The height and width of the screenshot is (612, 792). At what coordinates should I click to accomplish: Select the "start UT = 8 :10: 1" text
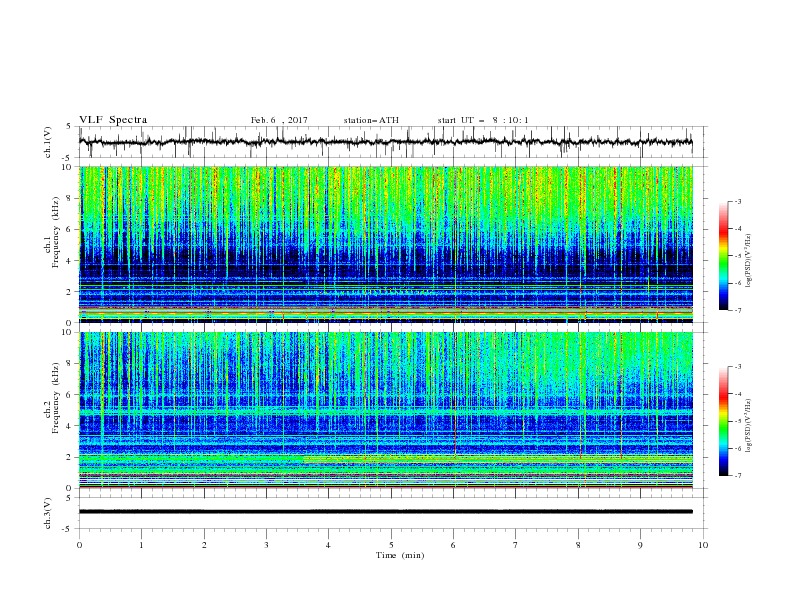click(x=483, y=120)
